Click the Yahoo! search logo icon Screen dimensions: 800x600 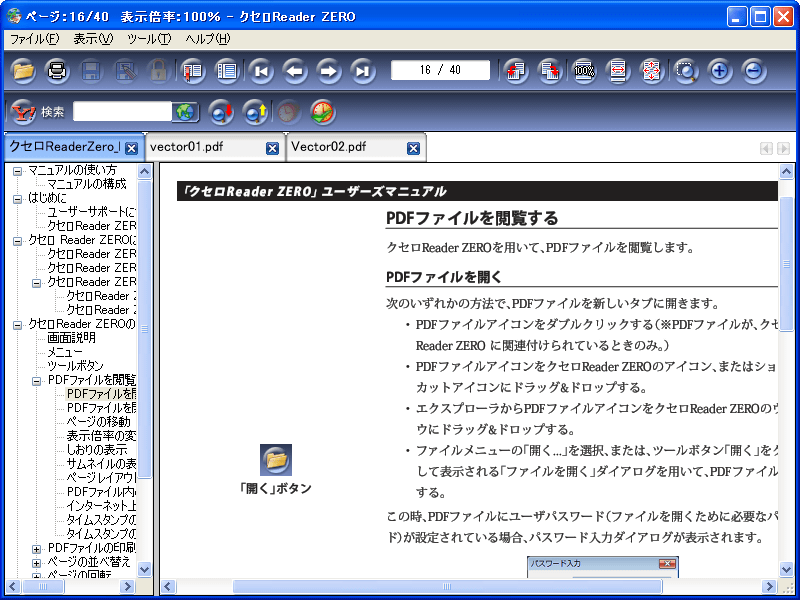click(x=23, y=112)
